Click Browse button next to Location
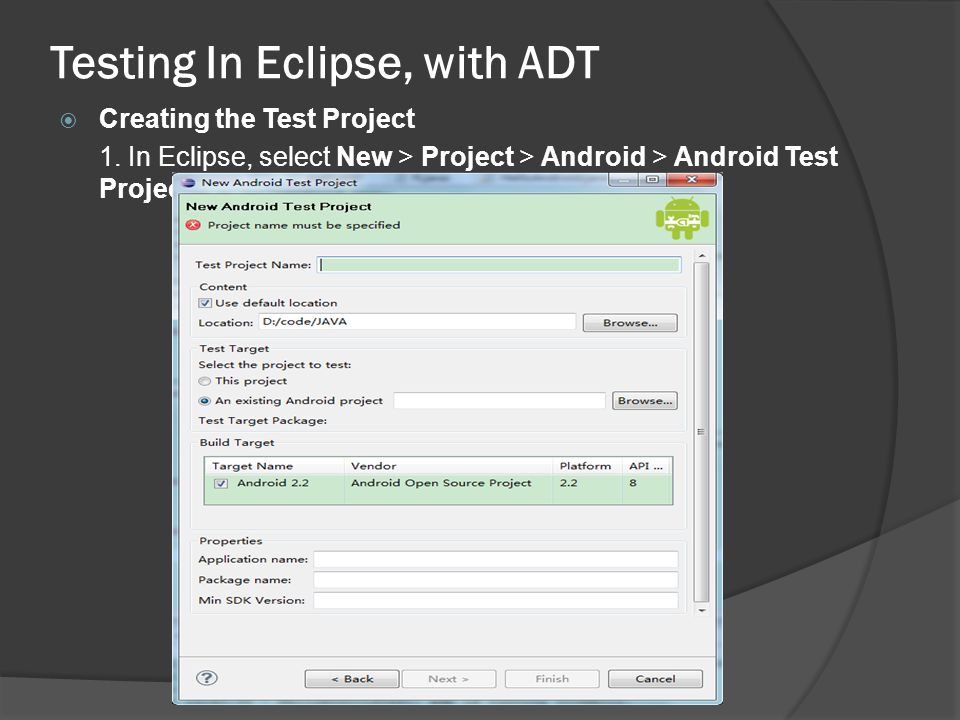Screen dimensions: 960x720 point(630,323)
